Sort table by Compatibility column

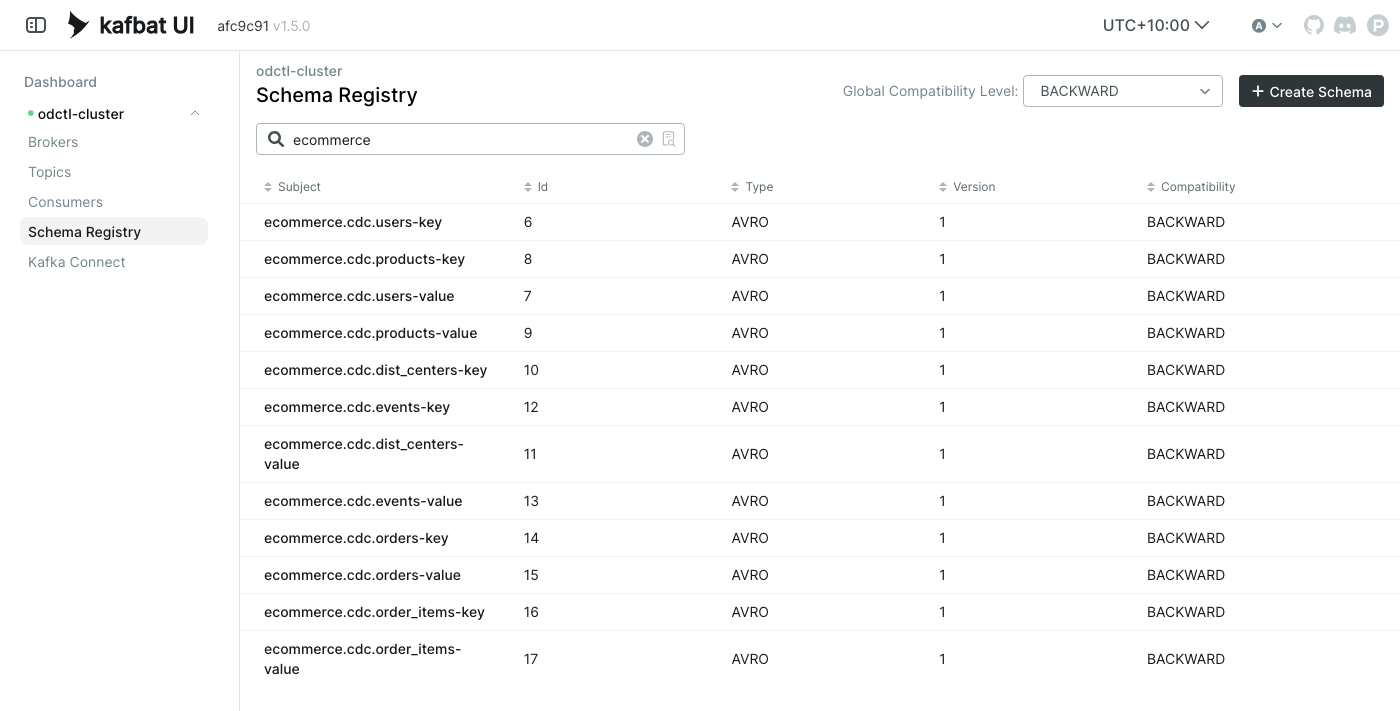(1191, 187)
